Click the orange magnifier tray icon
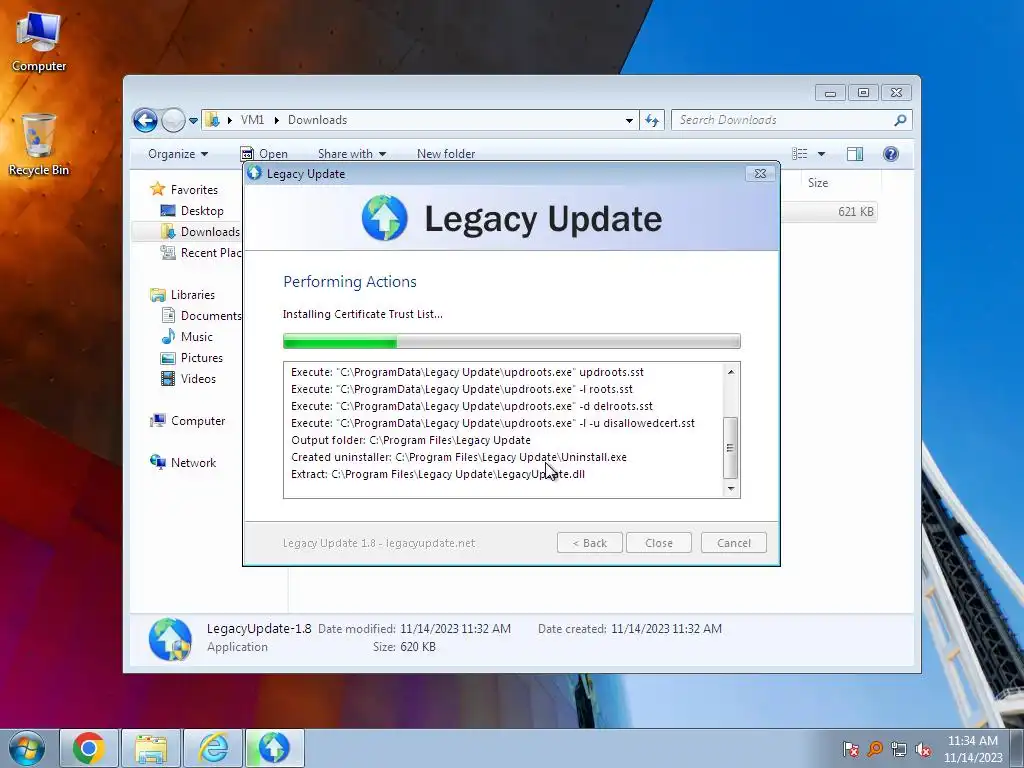The image size is (1024, 768). tap(874, 749)
